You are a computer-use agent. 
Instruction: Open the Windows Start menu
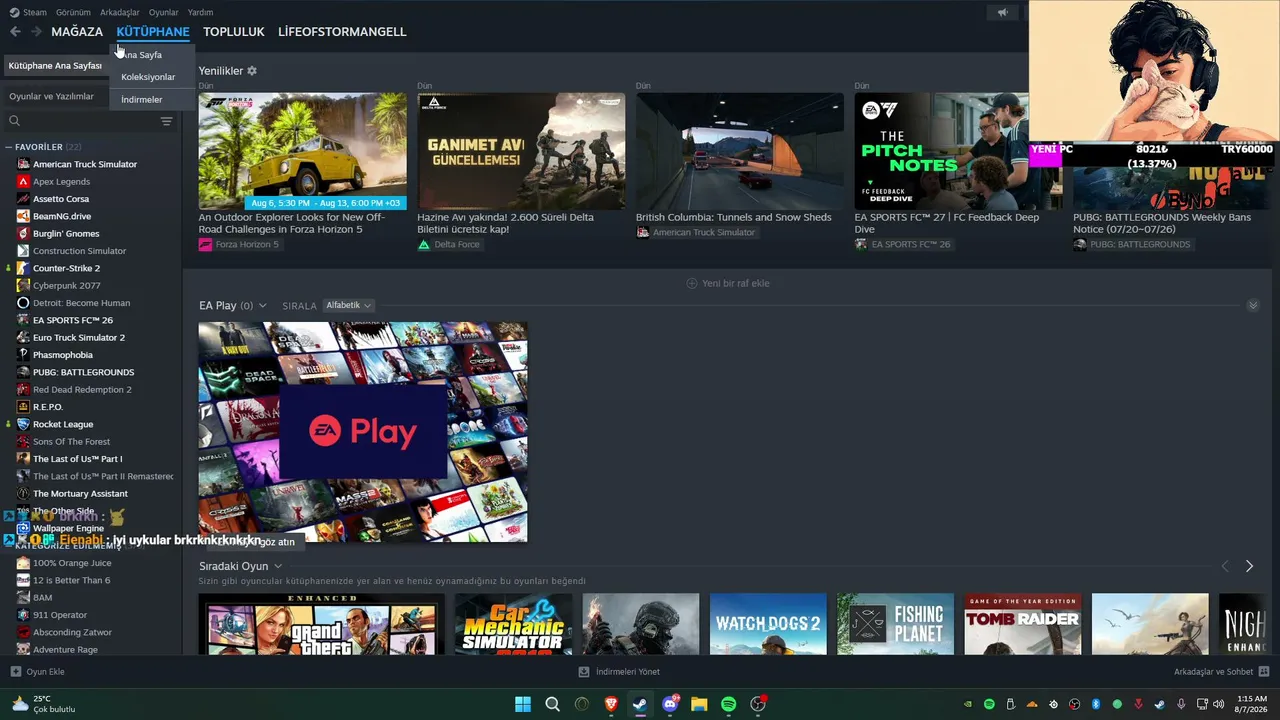click(x=523, y=704)
